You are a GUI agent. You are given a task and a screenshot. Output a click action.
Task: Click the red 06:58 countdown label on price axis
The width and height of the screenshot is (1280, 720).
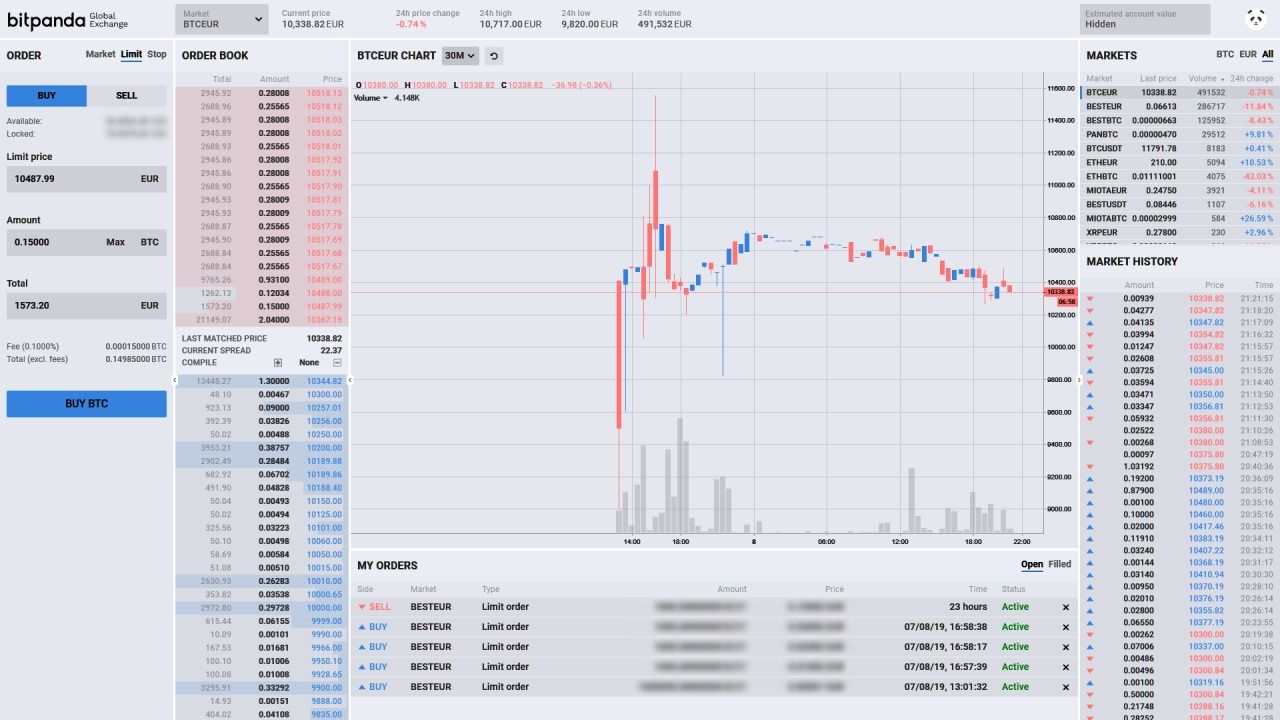1066,301
